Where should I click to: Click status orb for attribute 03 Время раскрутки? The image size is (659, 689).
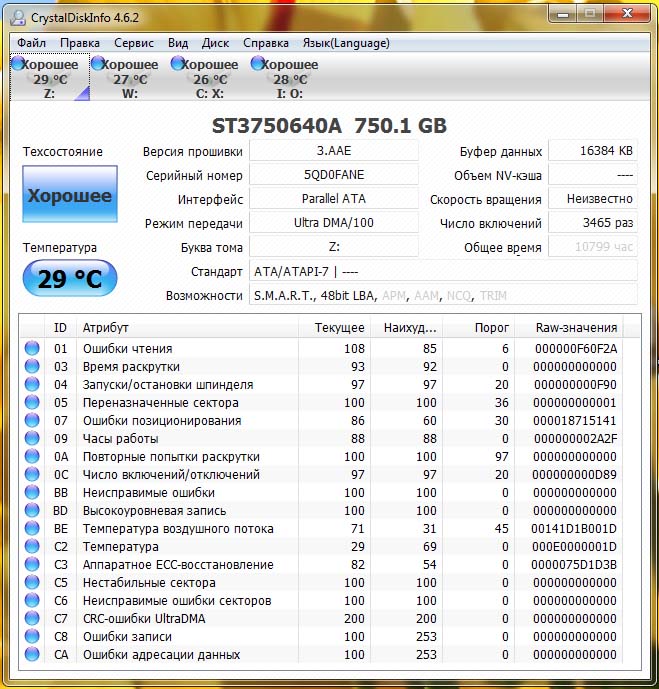(32, 366)
